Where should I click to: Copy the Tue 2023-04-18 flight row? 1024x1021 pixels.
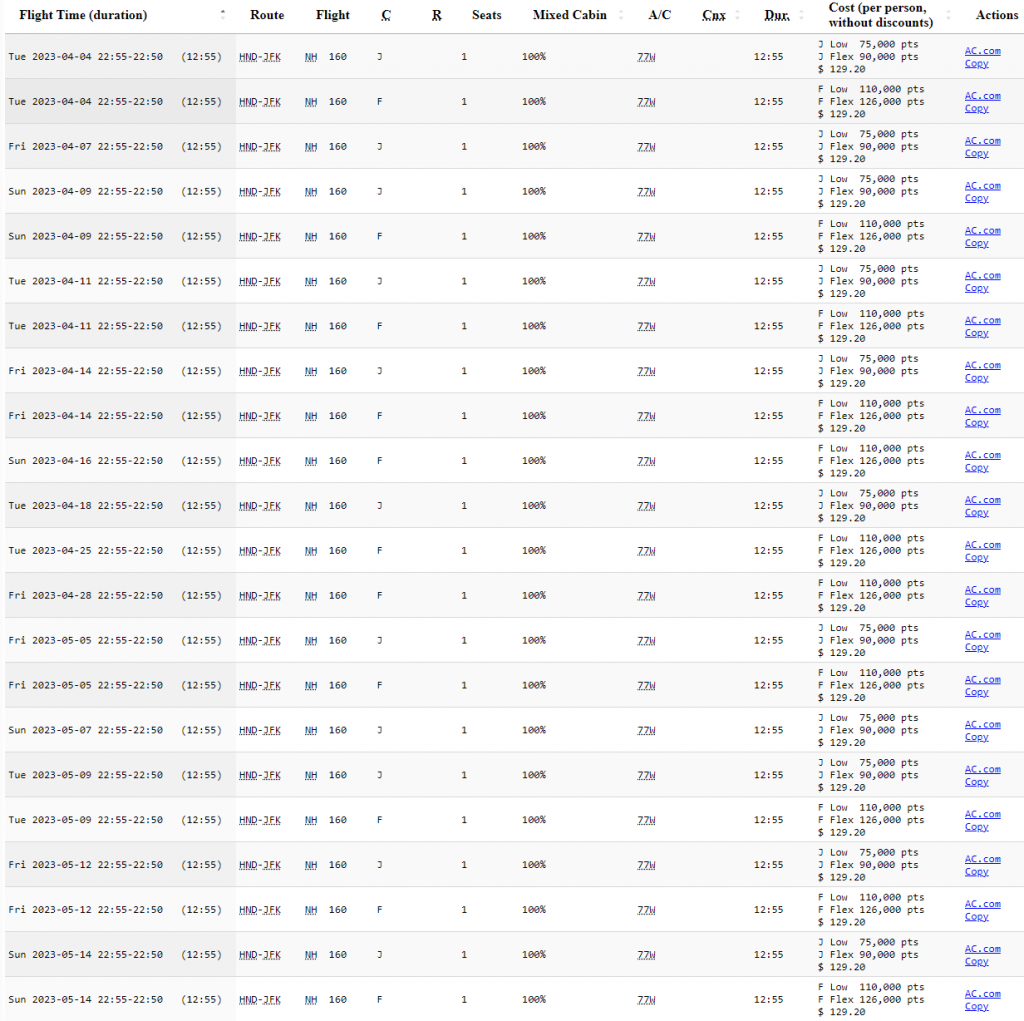tap(976, 513)
